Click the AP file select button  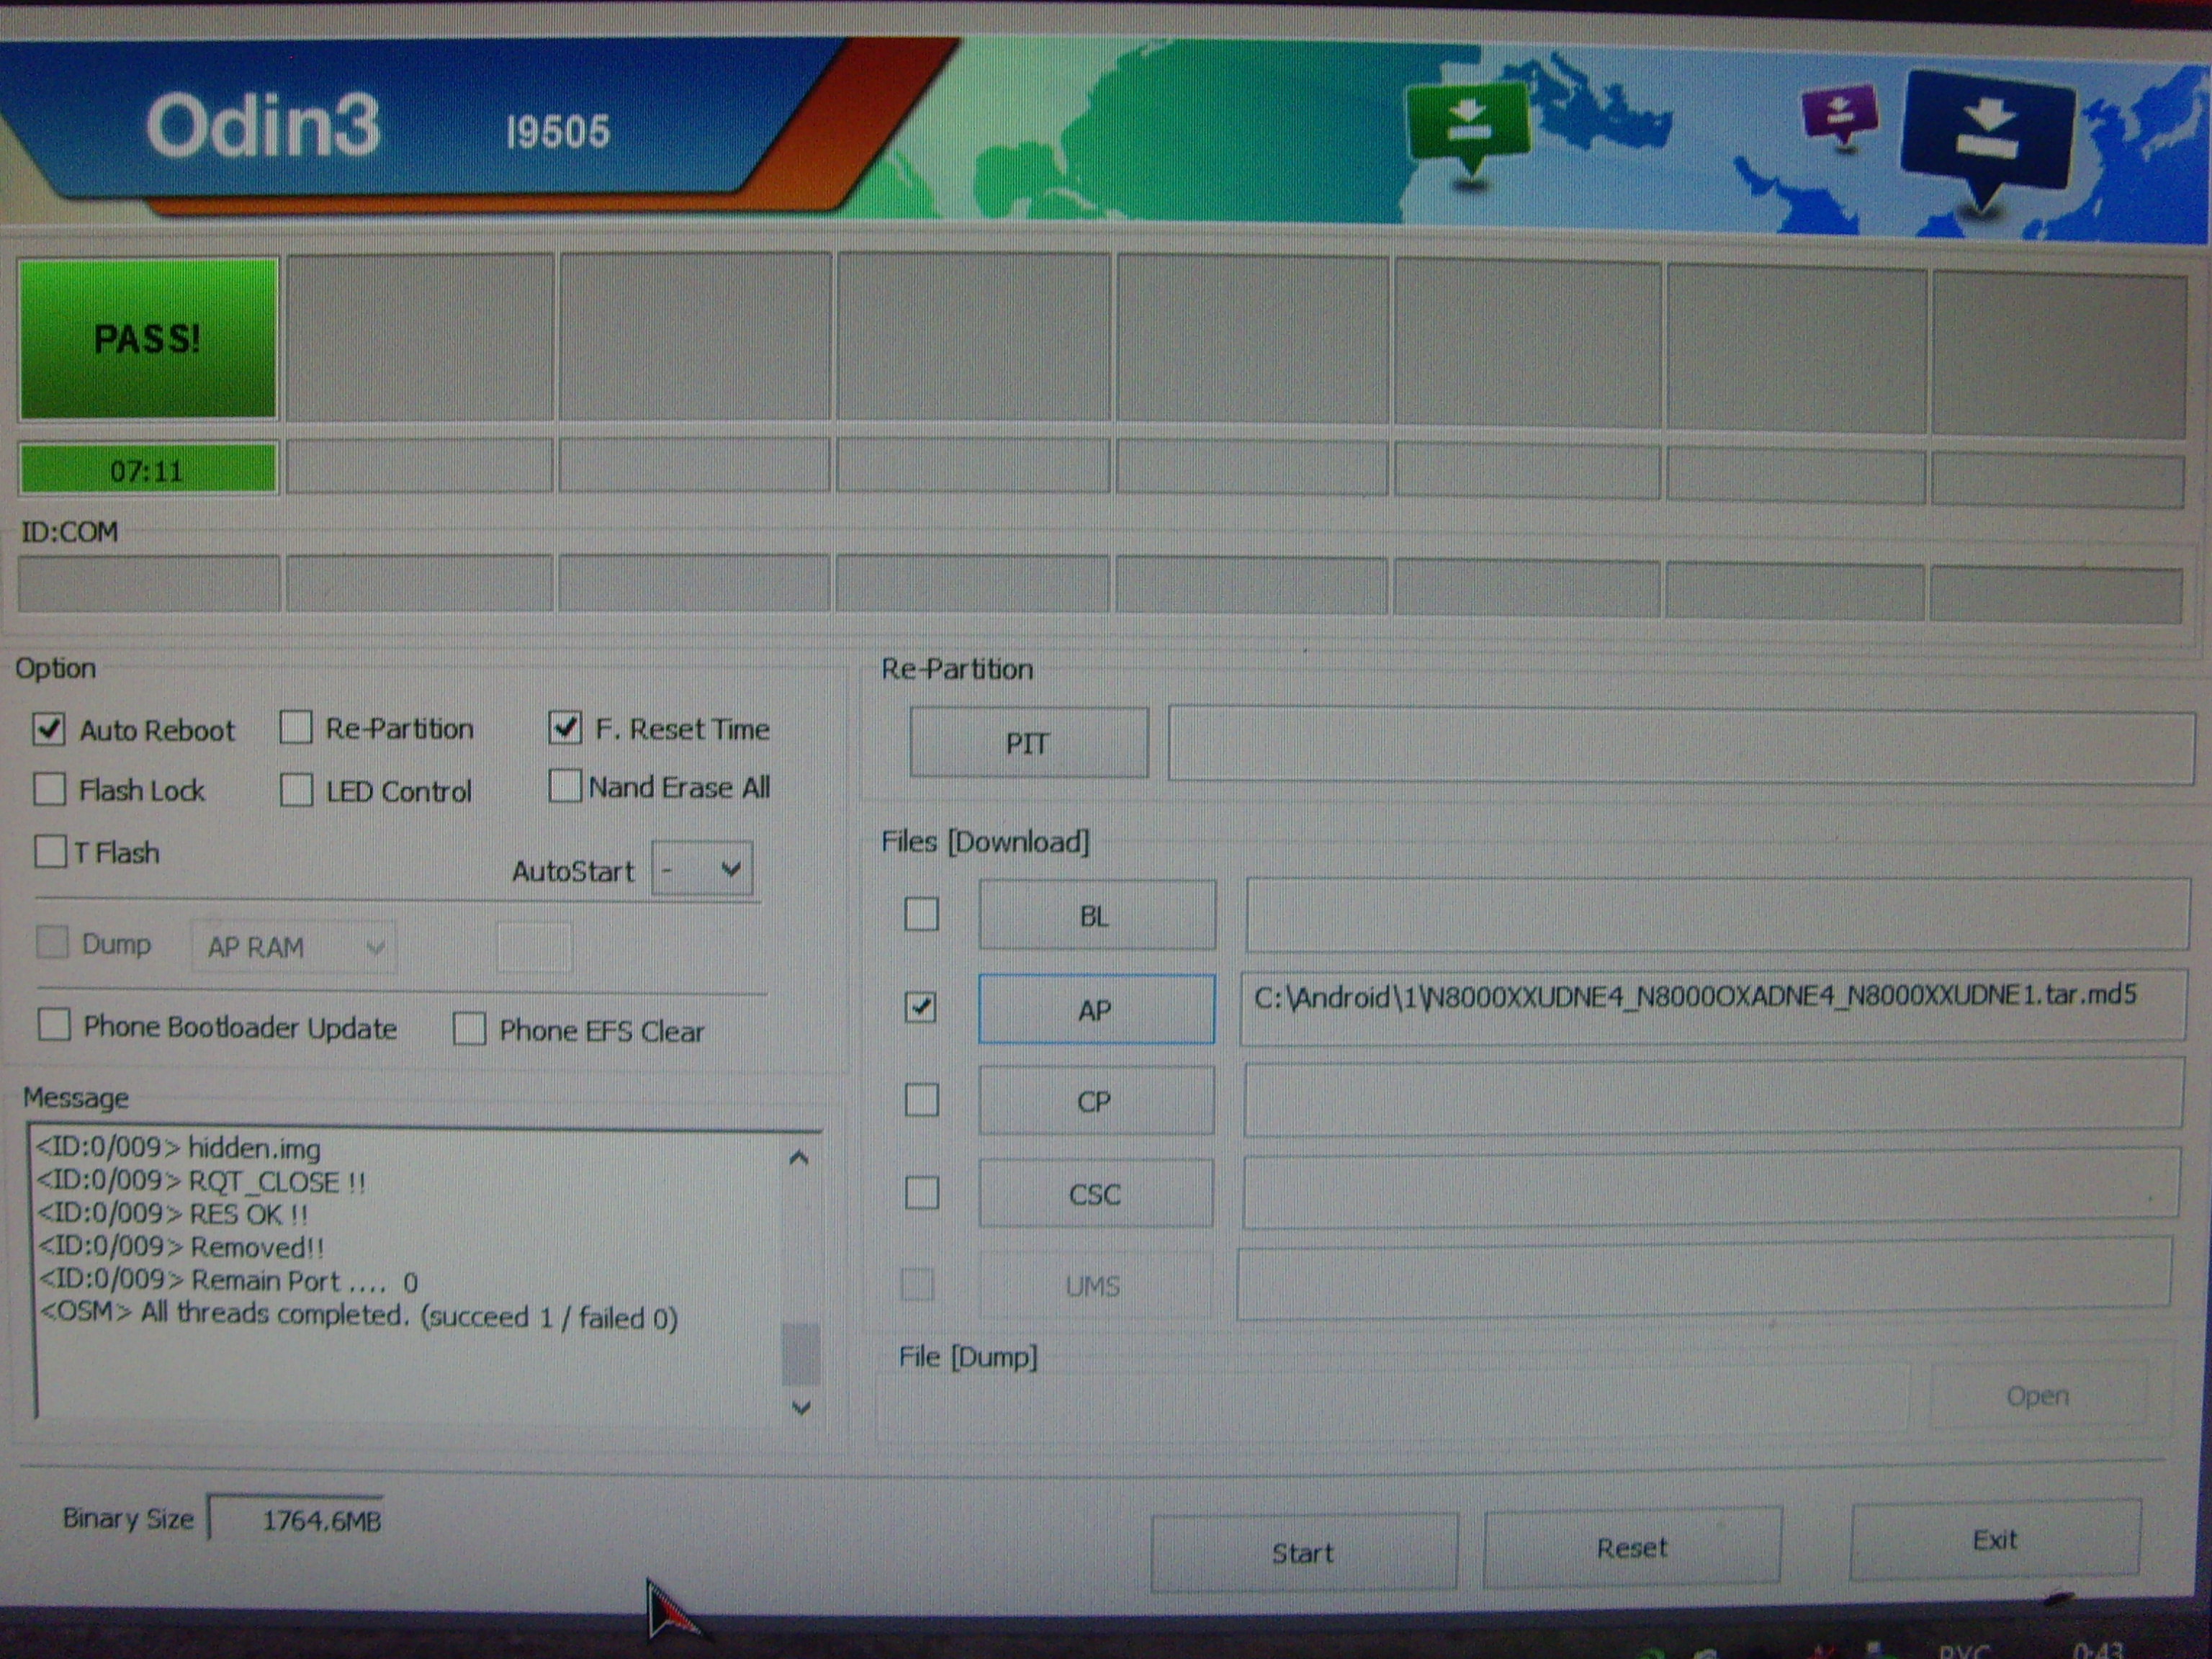[1096, 1010]
